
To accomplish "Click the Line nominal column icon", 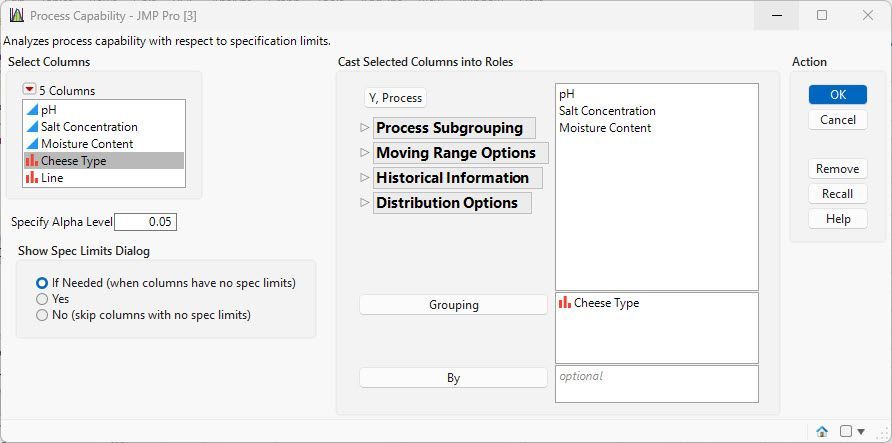I will click(x=32, y=178).
